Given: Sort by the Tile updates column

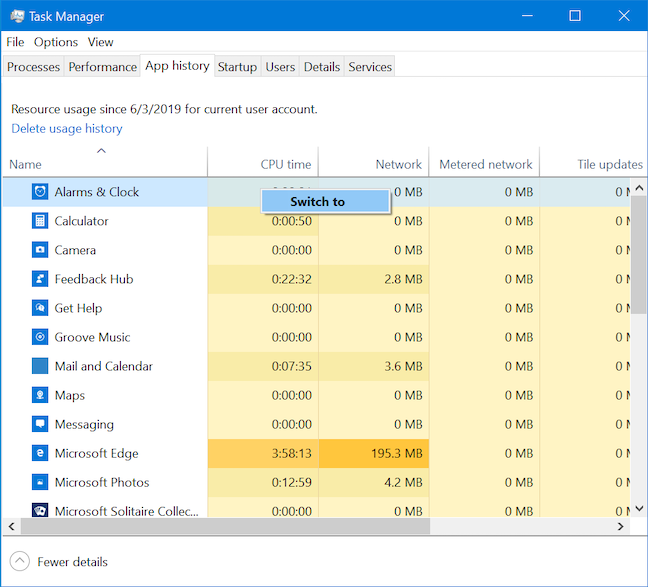Looking at the screenshot, I should pyautogui.click(x=593, y=164).
